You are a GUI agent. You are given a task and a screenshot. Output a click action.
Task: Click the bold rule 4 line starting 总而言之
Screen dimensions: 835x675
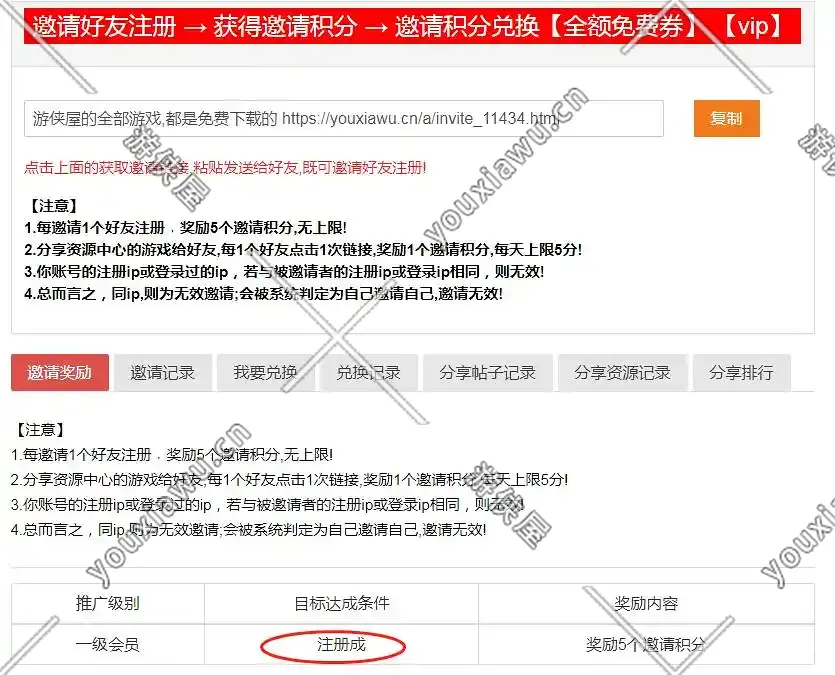pyautogui.click(x=263, y=293)
